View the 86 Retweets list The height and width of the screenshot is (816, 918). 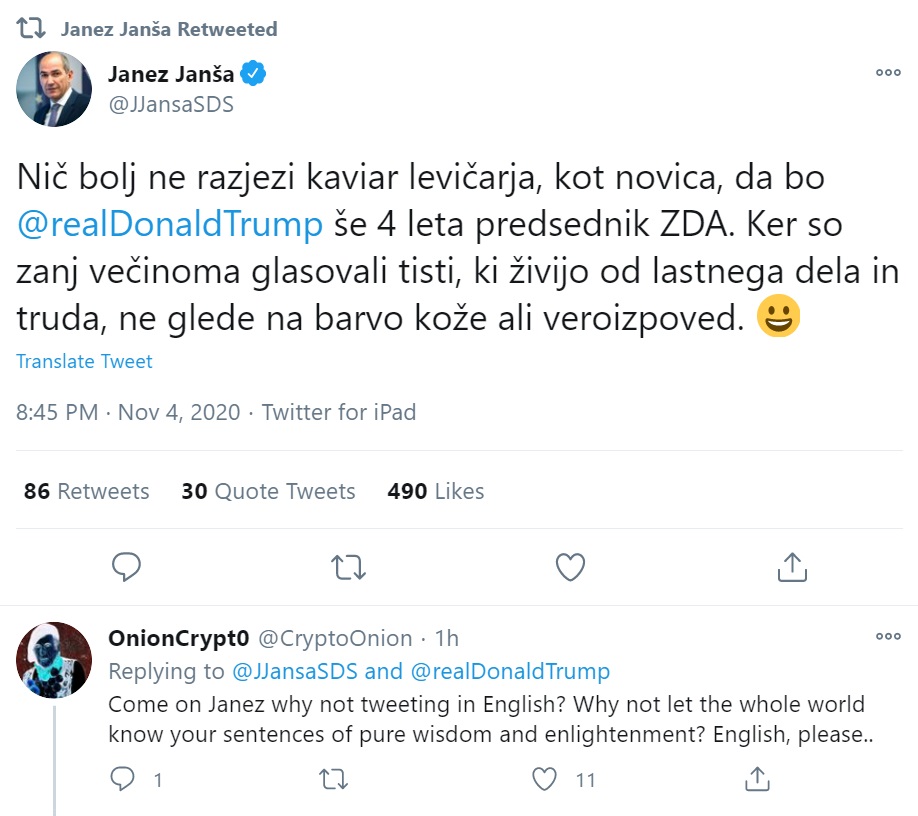click(x=87, y=491)
